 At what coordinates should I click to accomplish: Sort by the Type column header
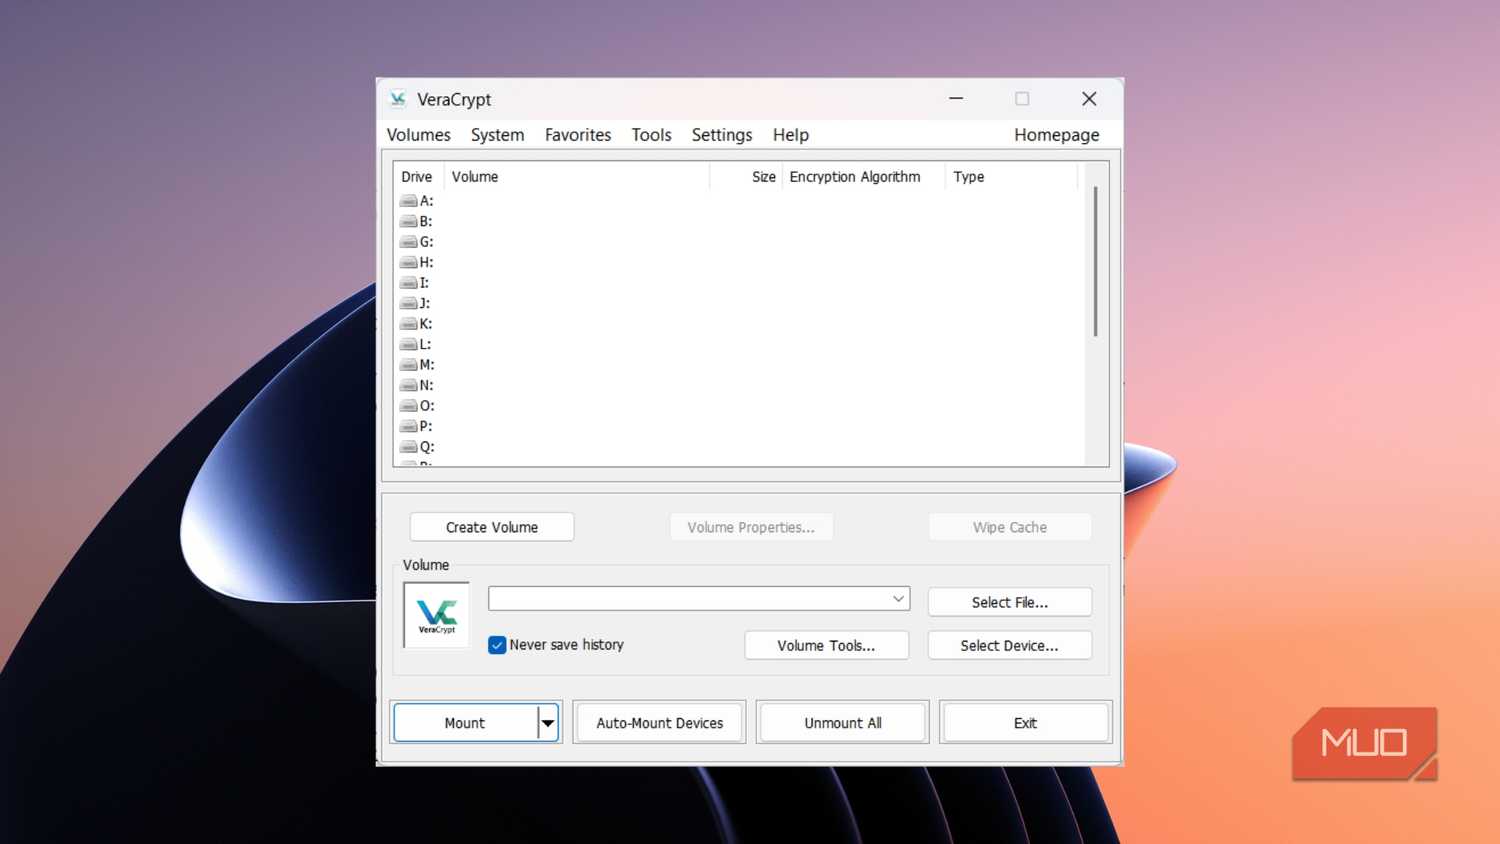[x=1012, y=177]
